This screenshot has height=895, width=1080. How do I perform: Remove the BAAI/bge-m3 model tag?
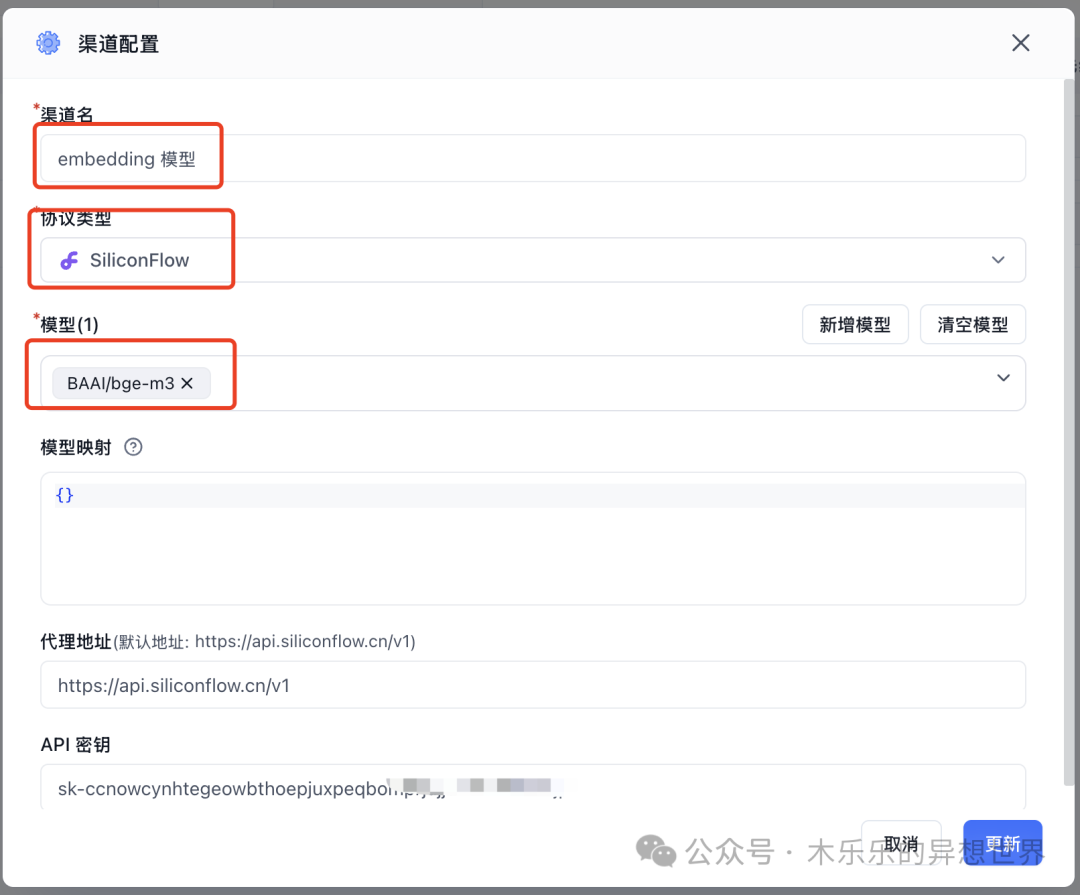pyautogui.click(x=187, y=383)
